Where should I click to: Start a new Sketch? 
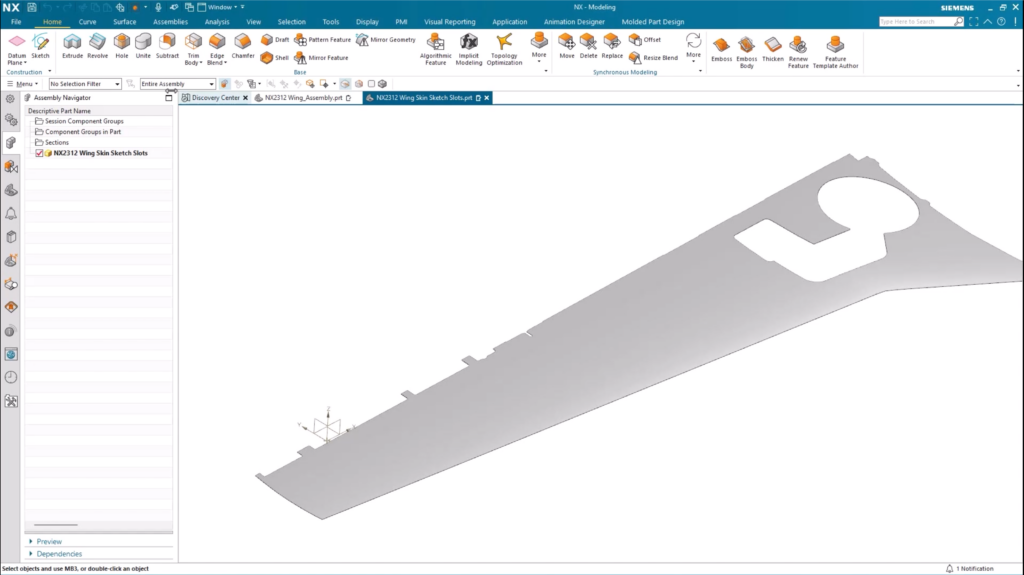coord(40,45)
